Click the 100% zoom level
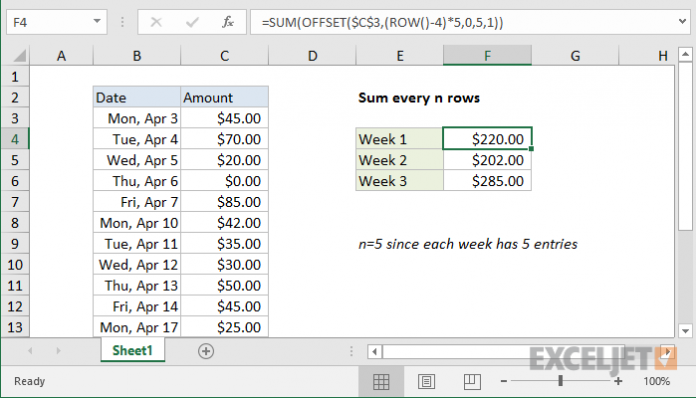 tap(656, 381)
